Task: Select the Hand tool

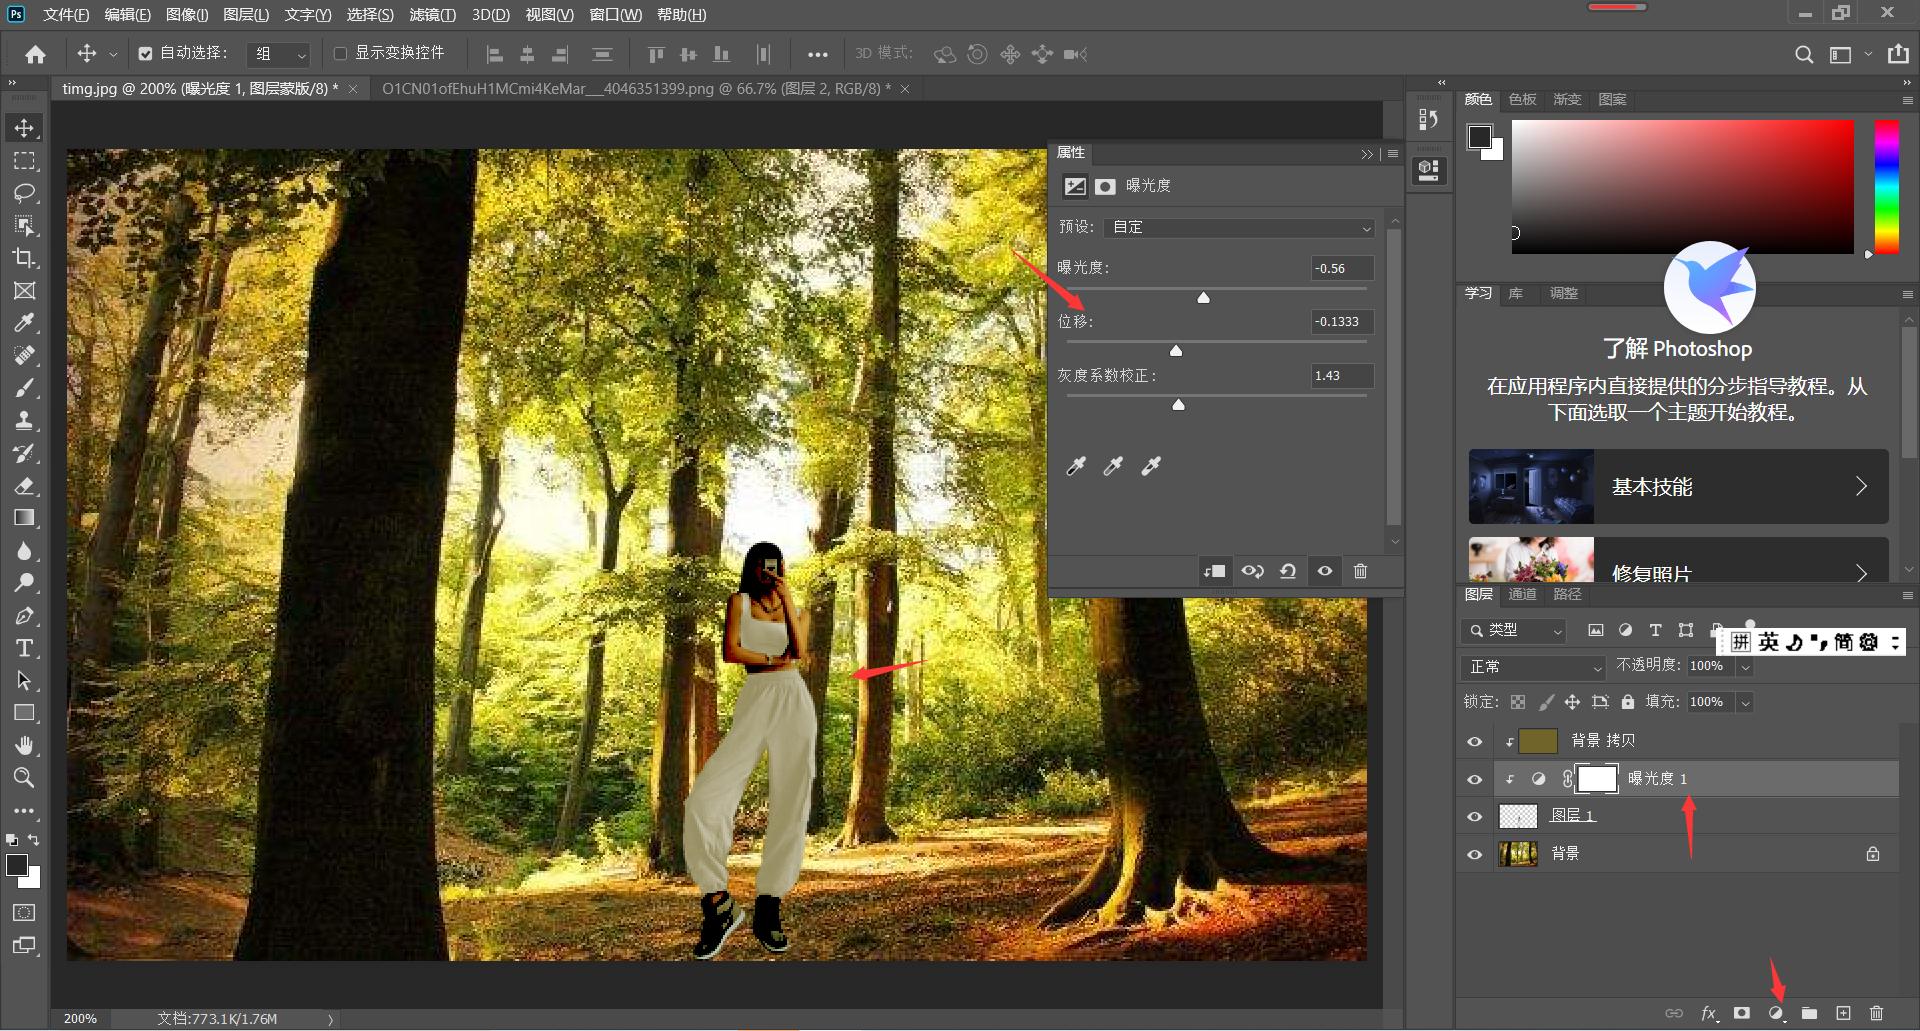Action: (x=24, y=745)
